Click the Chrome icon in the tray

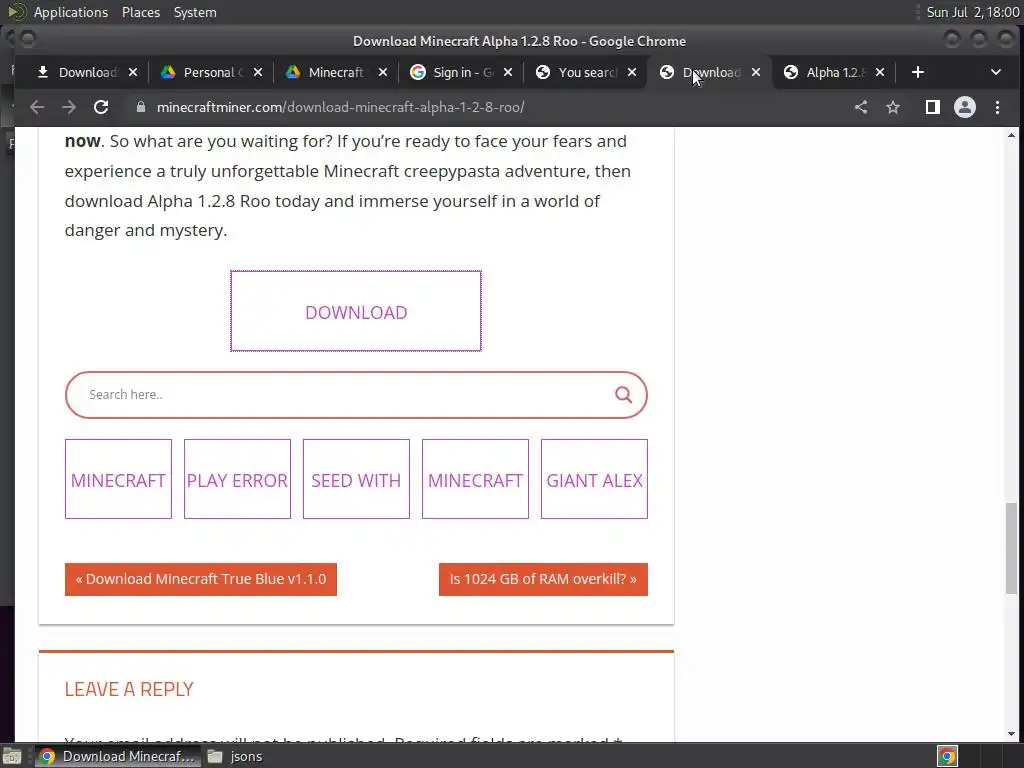[x=947, y=756]
